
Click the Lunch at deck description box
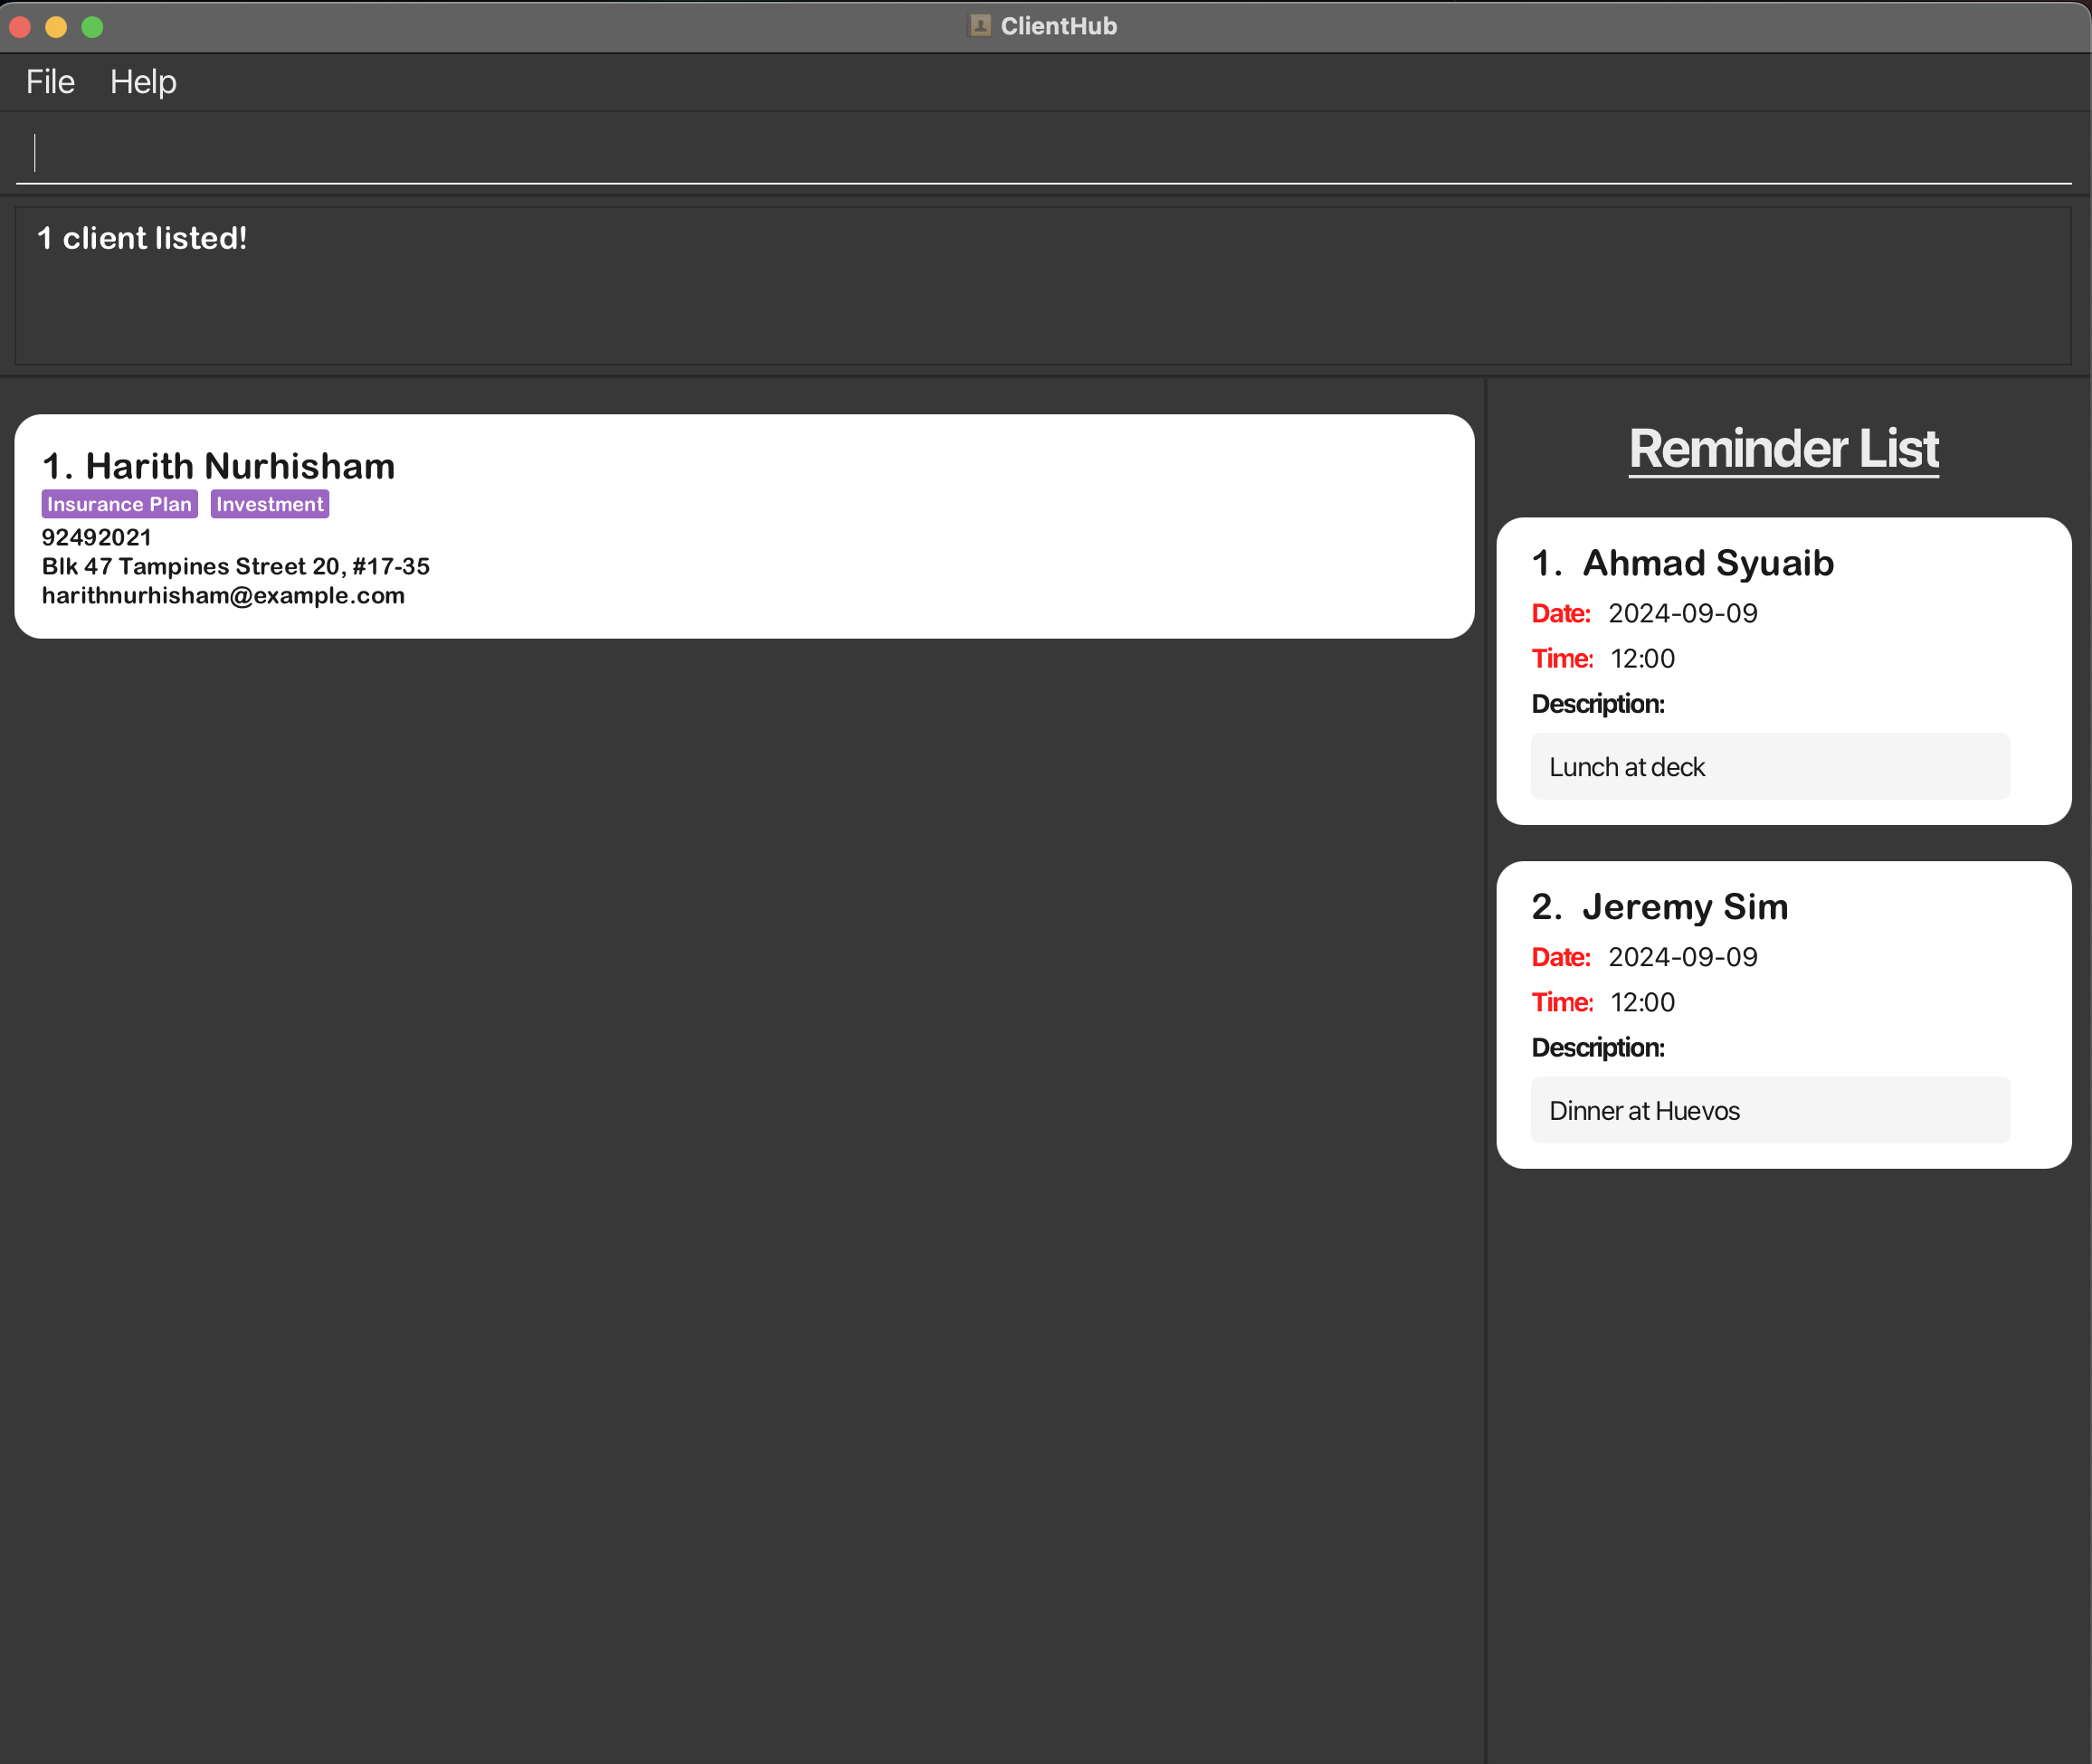coord(1769,767)
